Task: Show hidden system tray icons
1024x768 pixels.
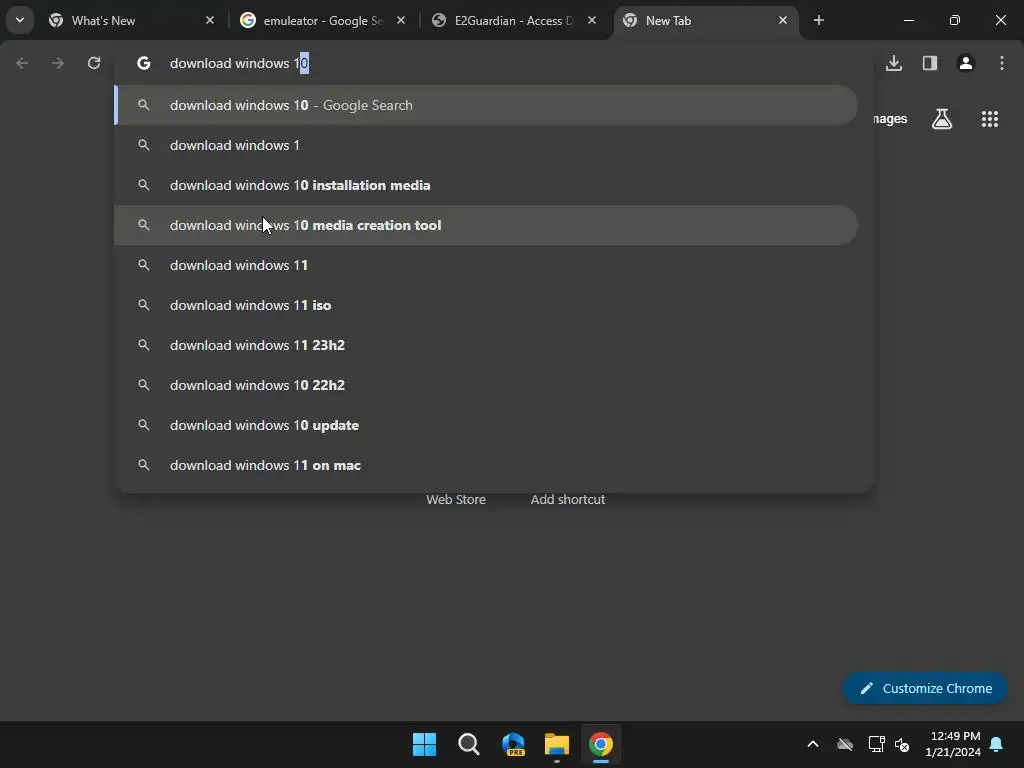Action: click(813, 744)
